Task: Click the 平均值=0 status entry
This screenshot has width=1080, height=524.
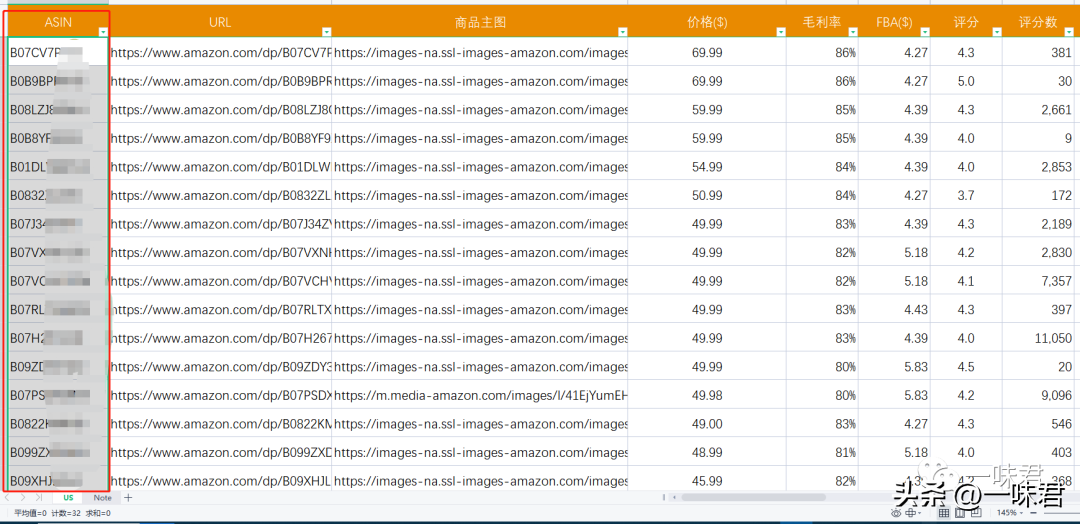Action: [31, 513]
